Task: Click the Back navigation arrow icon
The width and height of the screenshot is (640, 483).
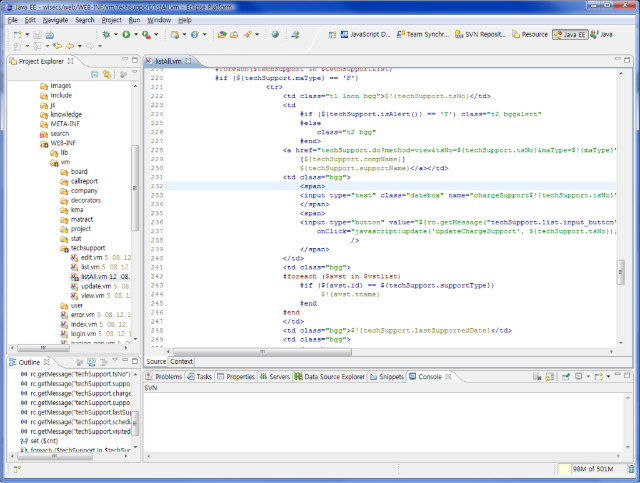Action: 70,46
